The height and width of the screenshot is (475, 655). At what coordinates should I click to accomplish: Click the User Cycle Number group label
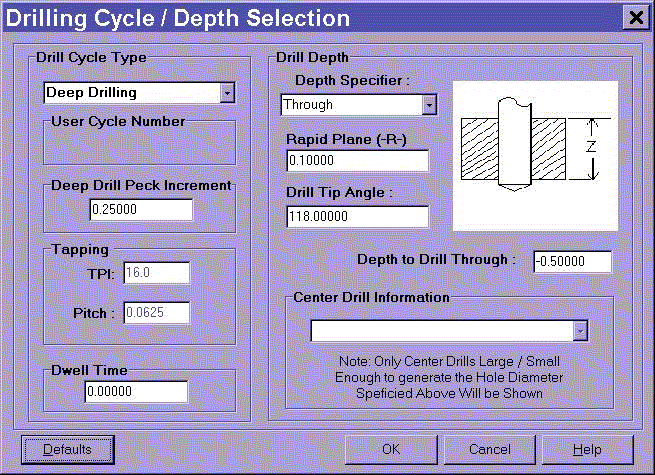pyautogui.click(x=118, y=122)
